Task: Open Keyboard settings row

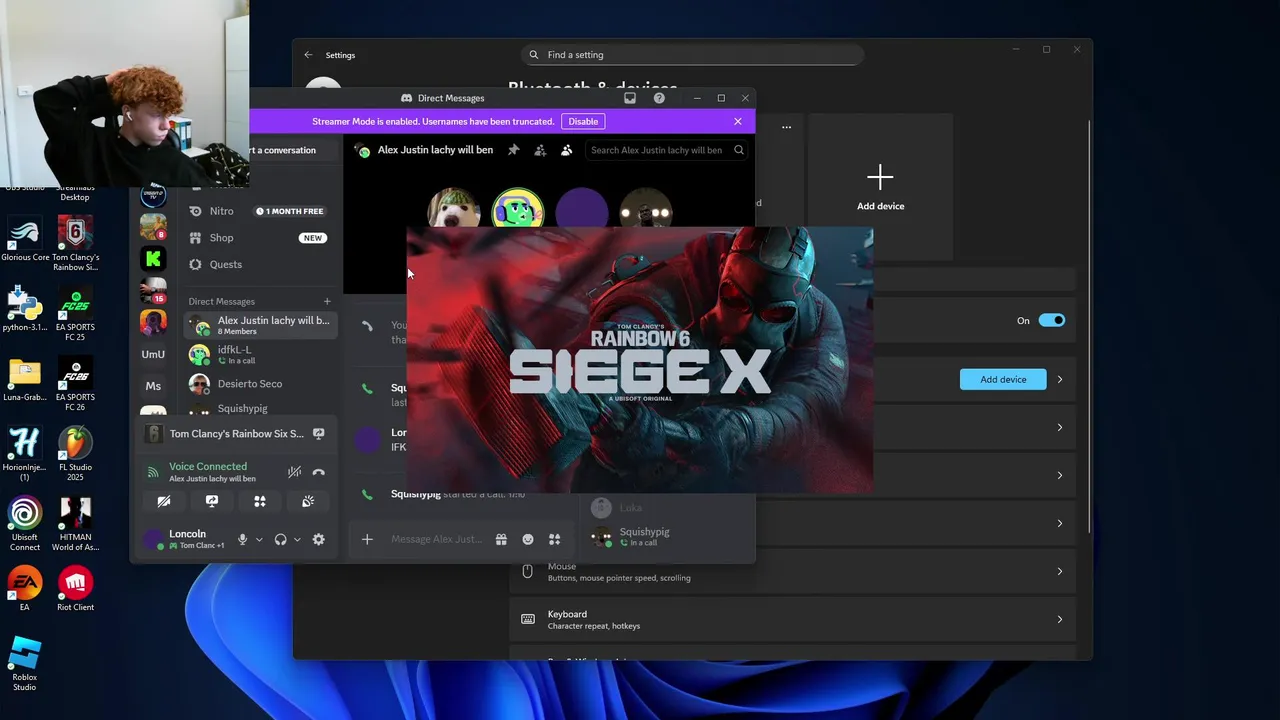Action: click(x=792, y=619)
